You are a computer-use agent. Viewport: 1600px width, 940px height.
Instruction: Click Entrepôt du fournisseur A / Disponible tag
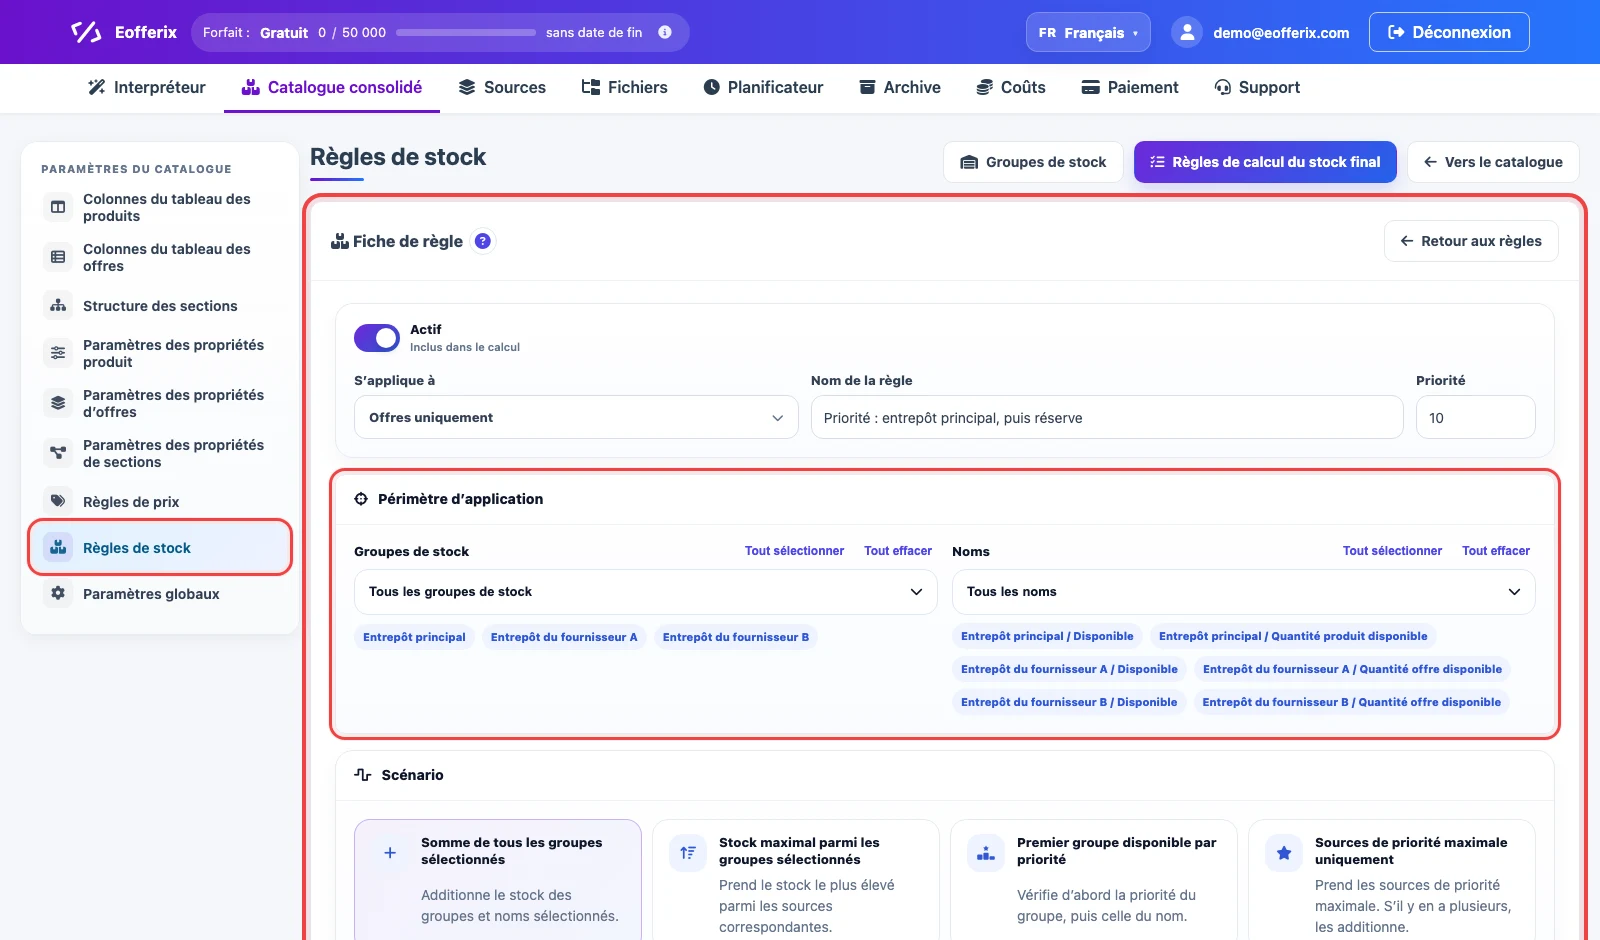tap(1069, 669)
